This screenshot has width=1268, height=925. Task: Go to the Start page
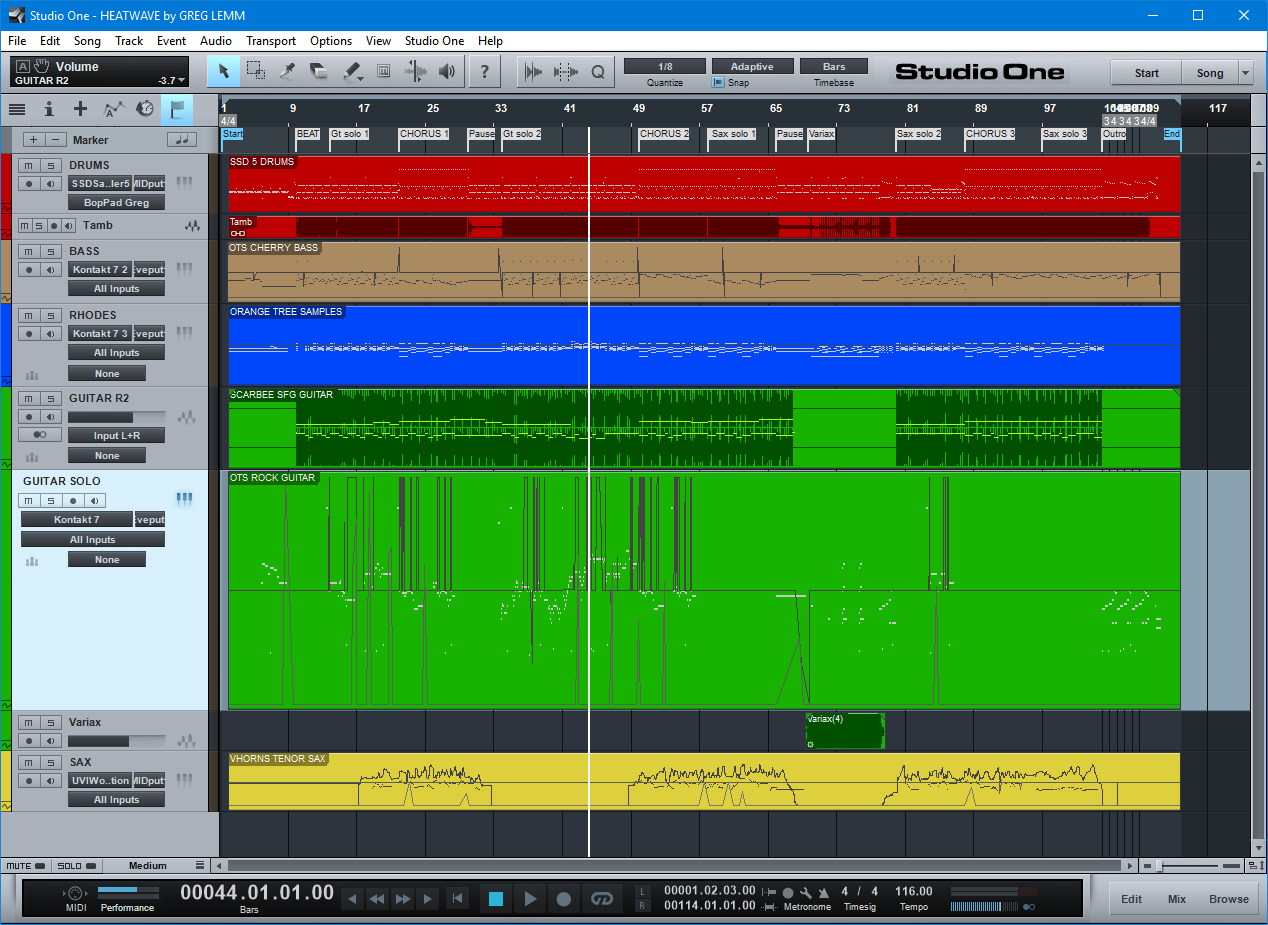click(1146, 73)
